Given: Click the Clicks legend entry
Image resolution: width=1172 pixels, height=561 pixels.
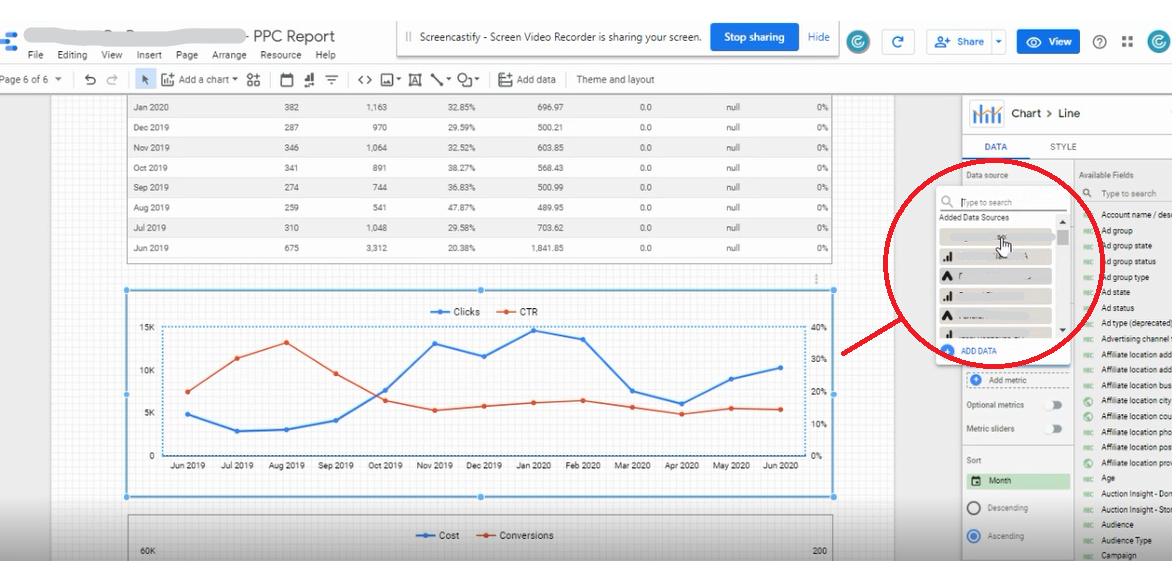Looking at the screenshot, I should click(x=455, y=312).
